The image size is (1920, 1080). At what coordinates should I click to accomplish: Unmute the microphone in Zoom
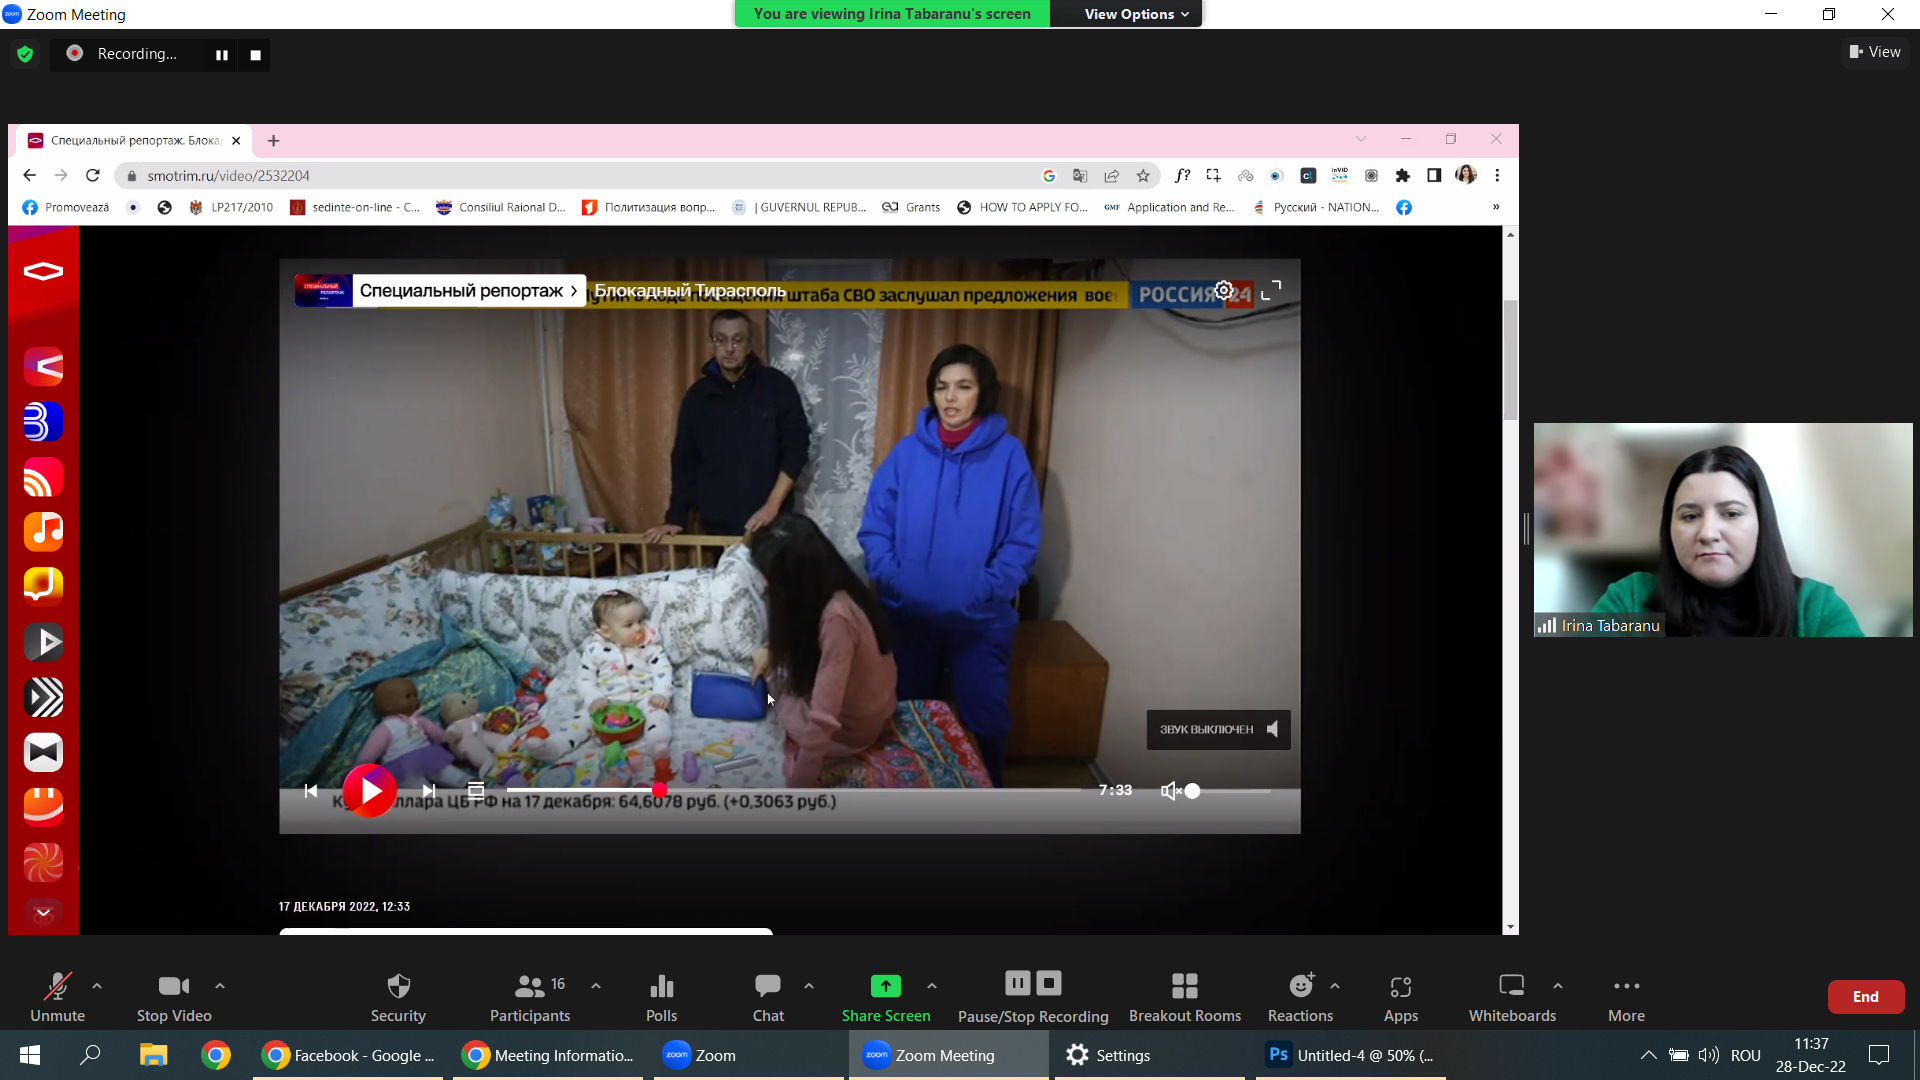[x=57, y=996]
